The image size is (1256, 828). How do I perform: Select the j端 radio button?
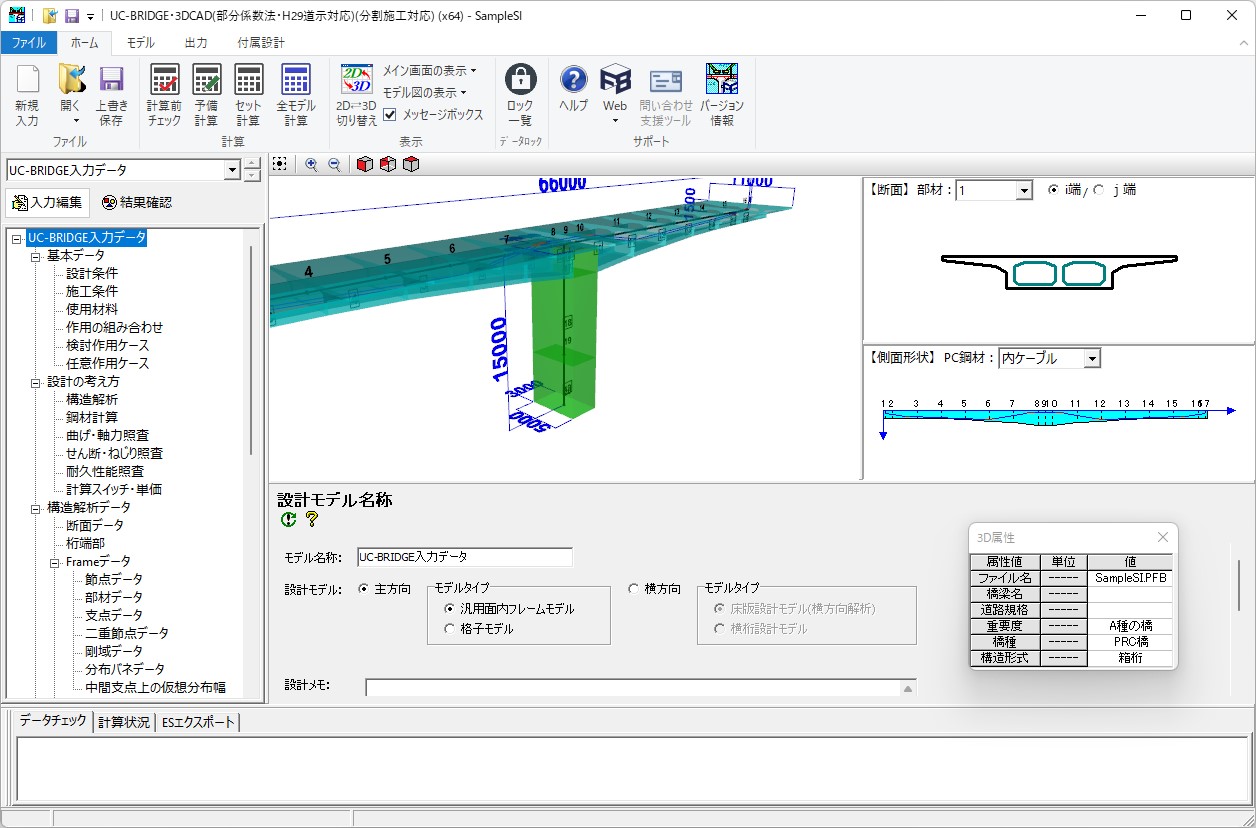[1099, 190]
